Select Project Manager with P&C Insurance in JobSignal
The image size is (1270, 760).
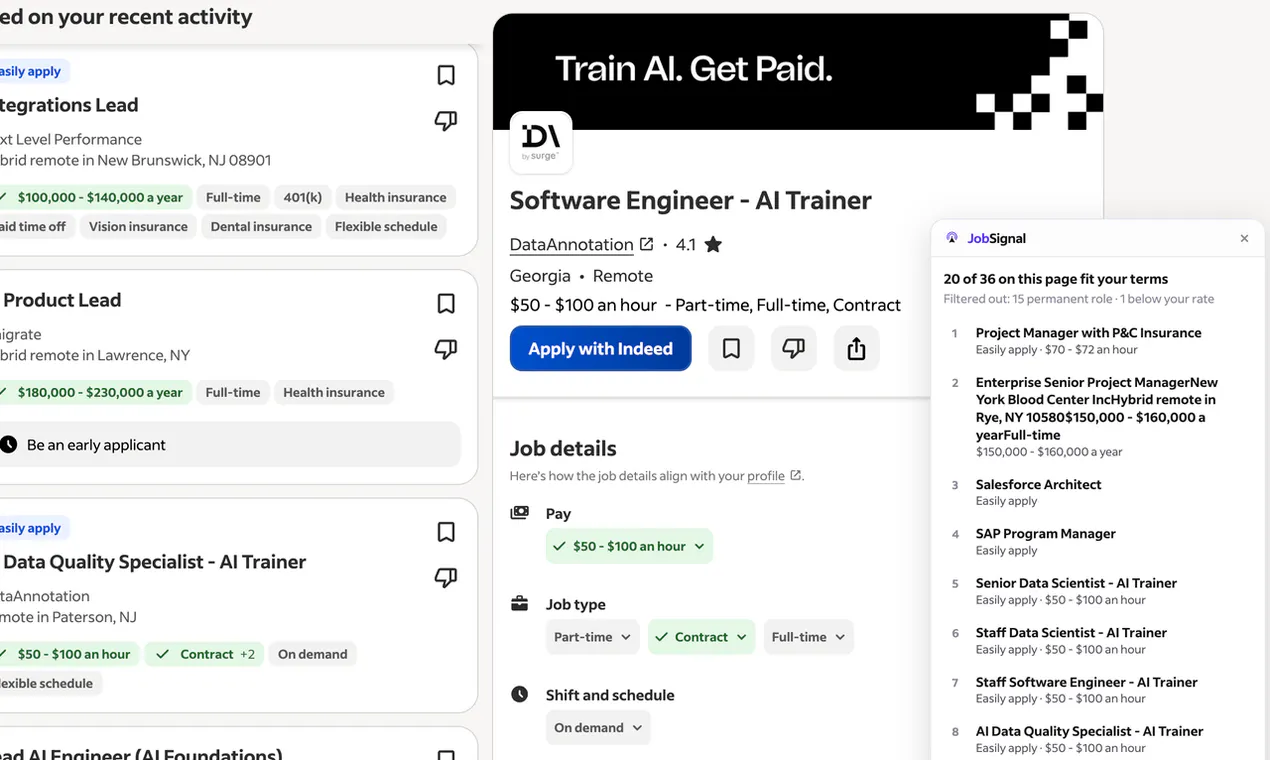(1088, 333)
